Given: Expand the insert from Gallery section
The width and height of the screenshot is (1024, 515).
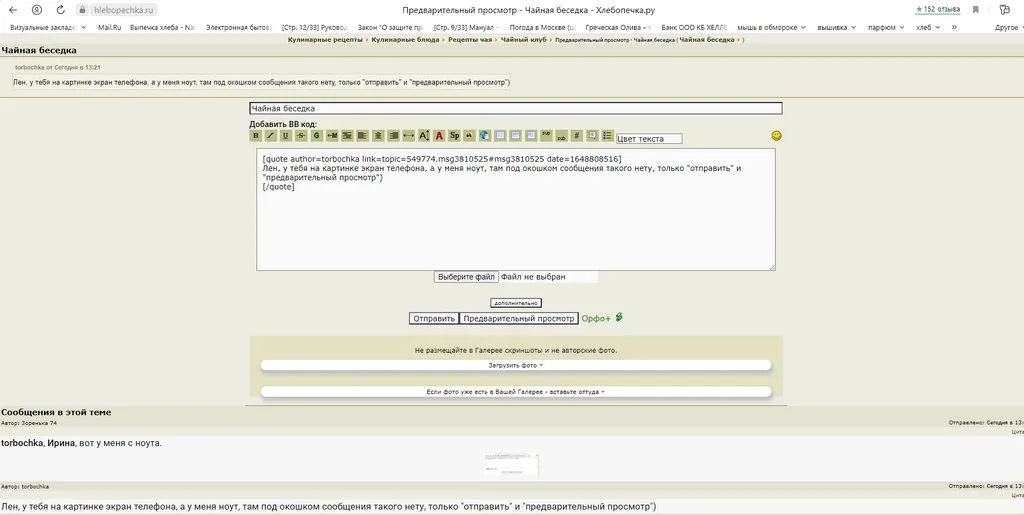Looking at the screenshot, I should coord(516,392).
